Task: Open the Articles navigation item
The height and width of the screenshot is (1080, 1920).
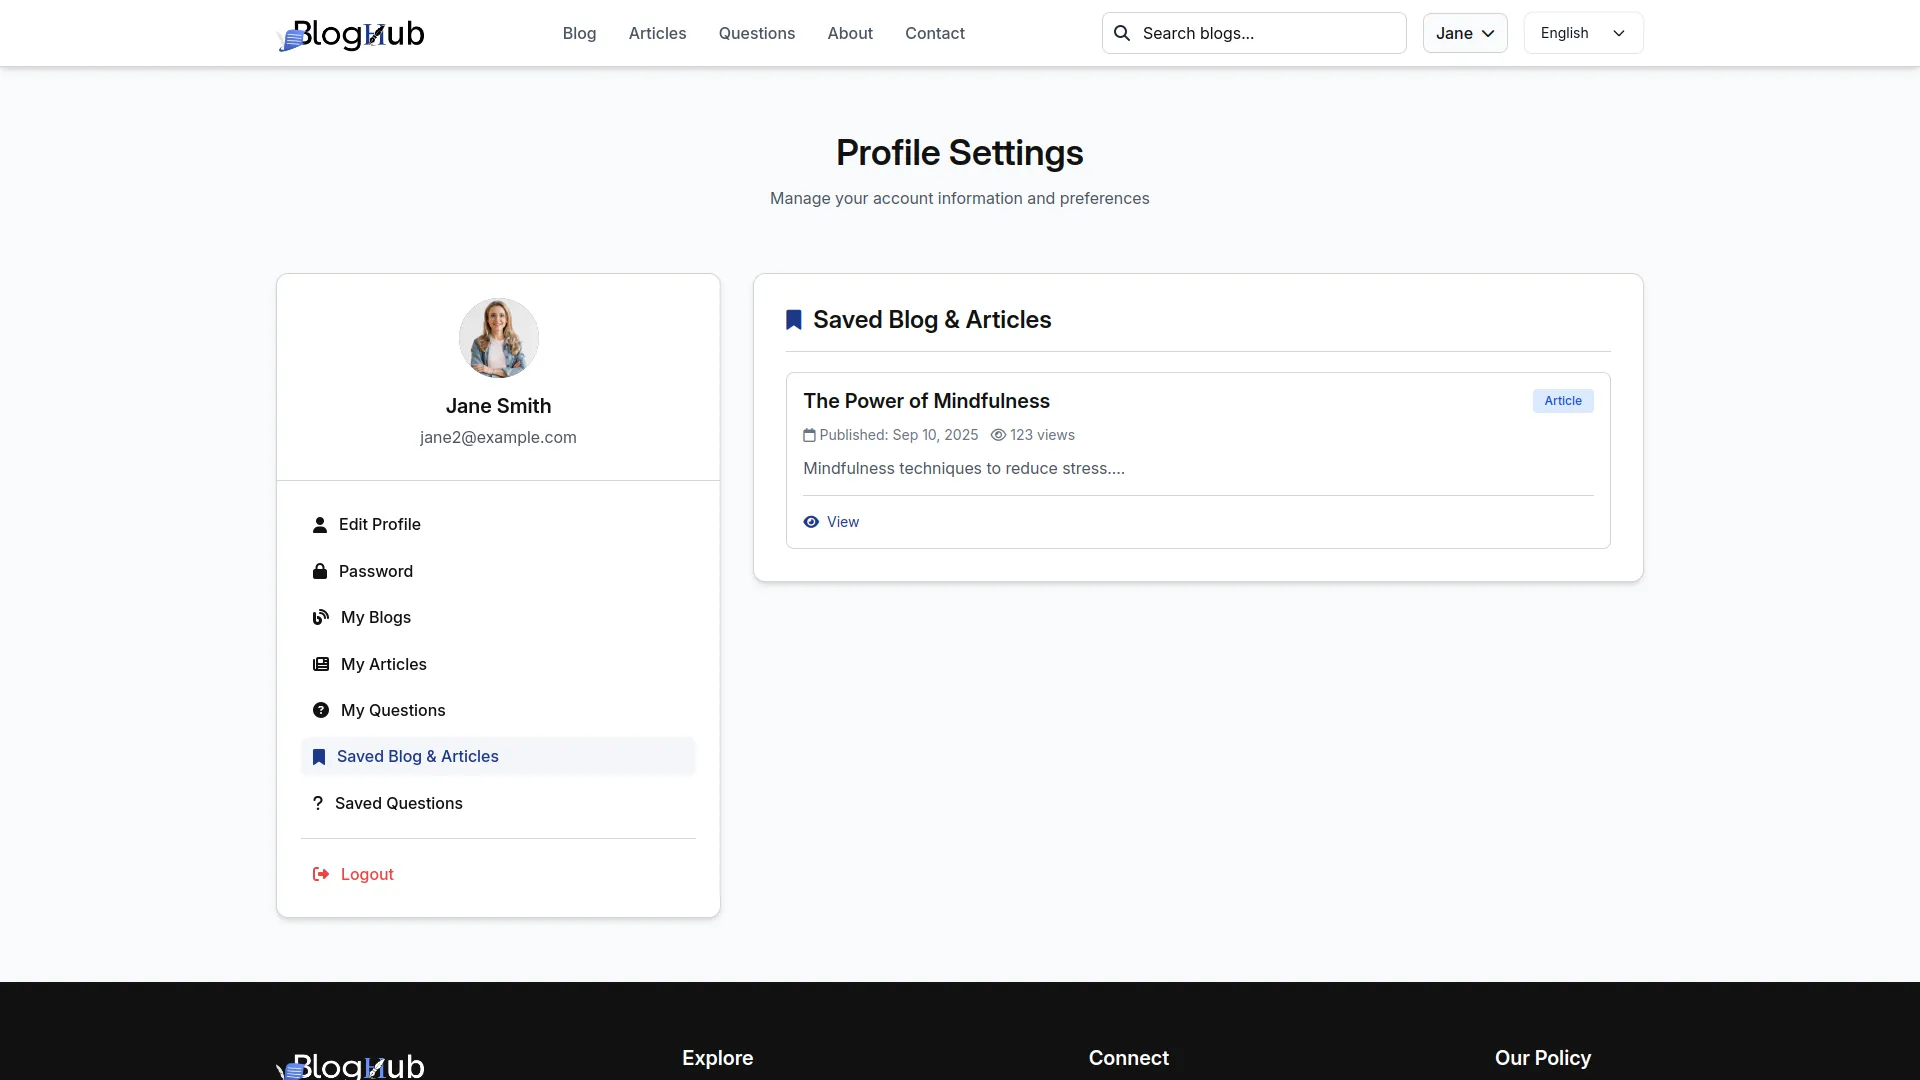Action: (657, 33)
